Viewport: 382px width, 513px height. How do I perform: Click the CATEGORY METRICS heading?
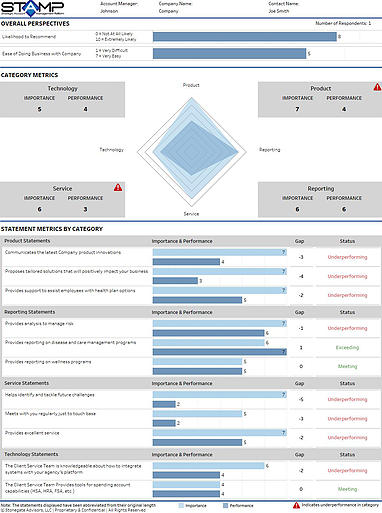29,75
